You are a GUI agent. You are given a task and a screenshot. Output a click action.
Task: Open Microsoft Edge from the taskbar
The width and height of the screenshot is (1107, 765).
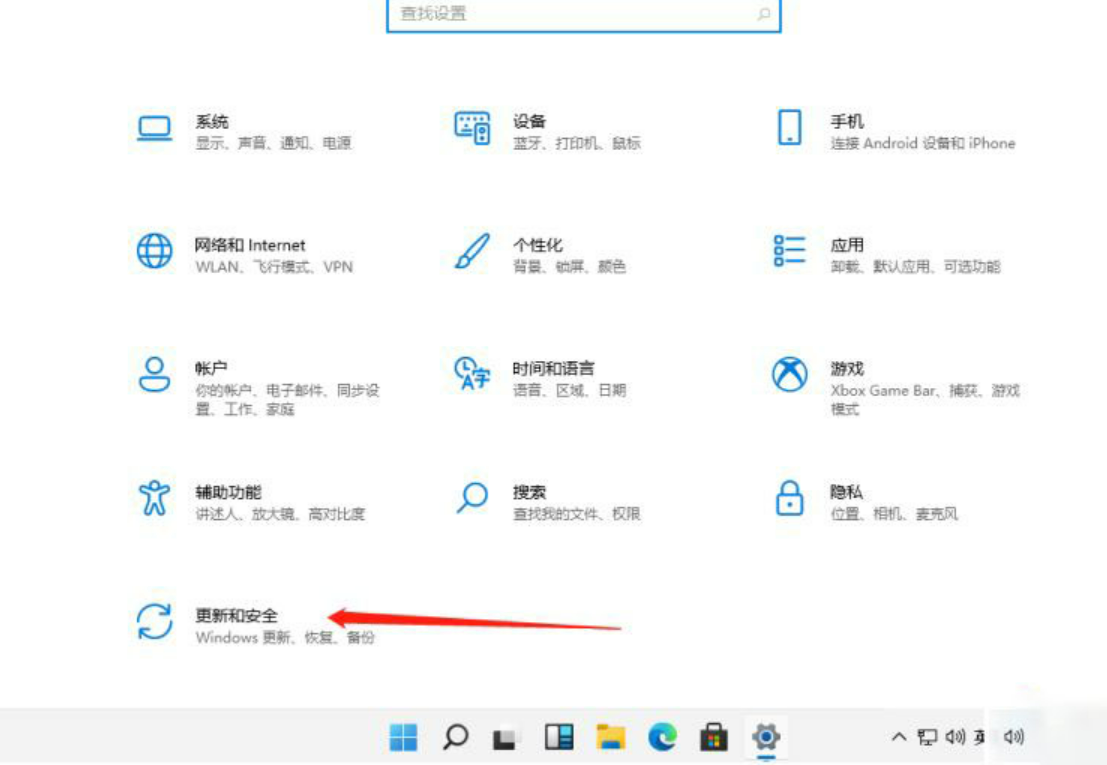(662, 738)
